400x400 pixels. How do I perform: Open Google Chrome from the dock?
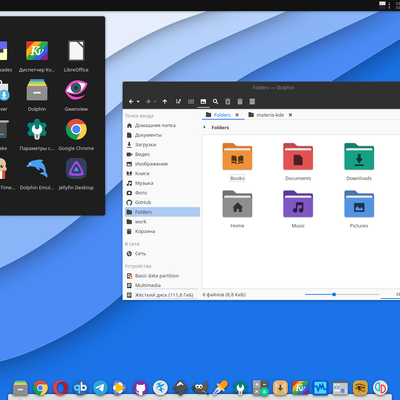[x=40, y=388]
